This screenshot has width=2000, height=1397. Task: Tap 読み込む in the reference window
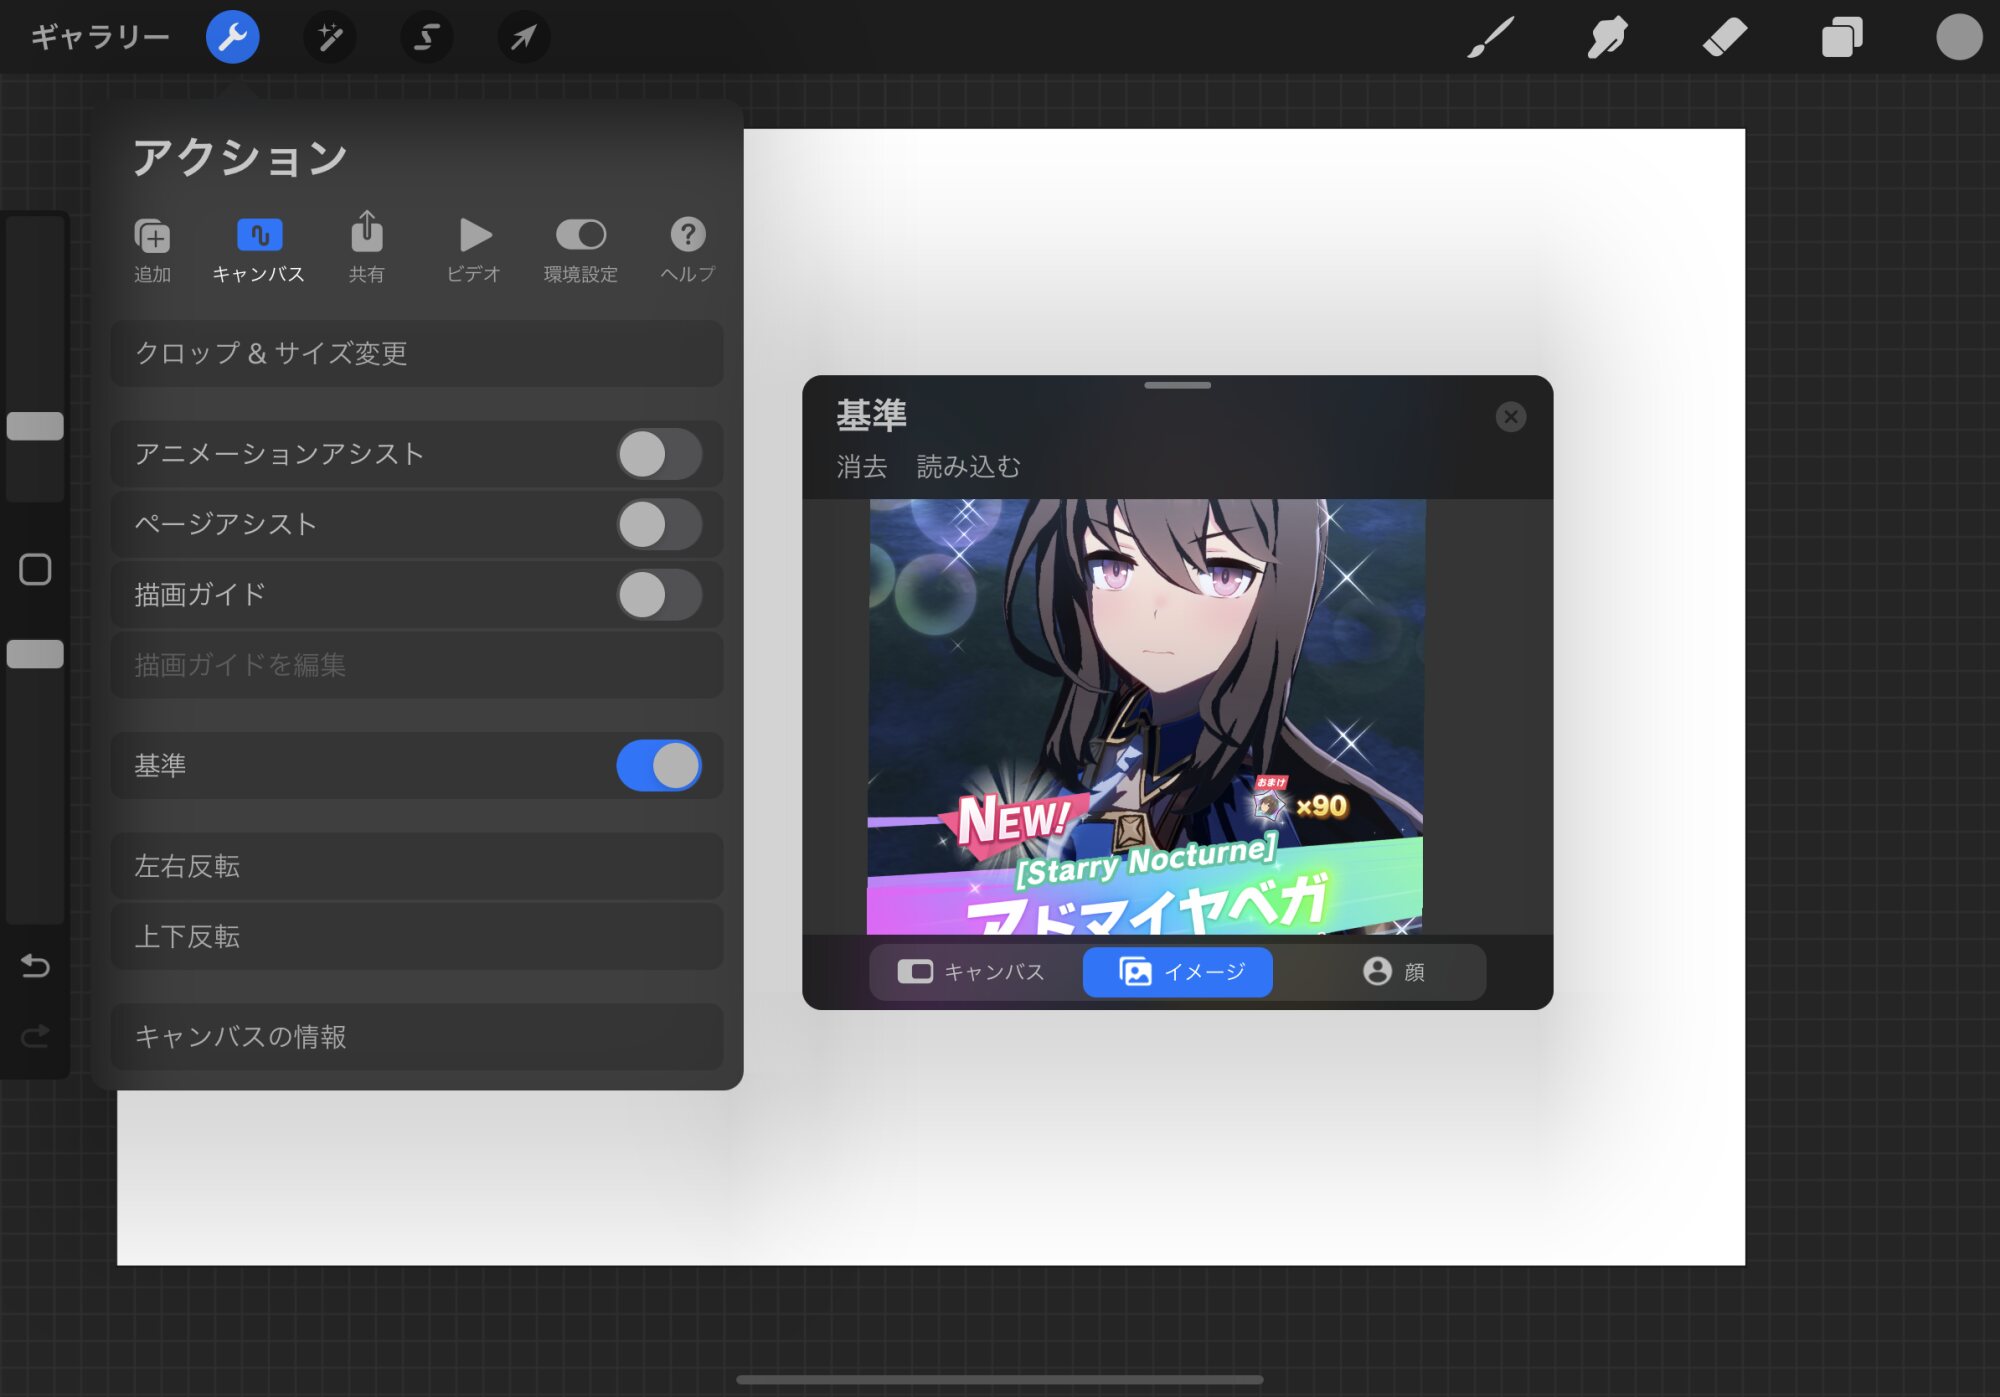[968, 467]
